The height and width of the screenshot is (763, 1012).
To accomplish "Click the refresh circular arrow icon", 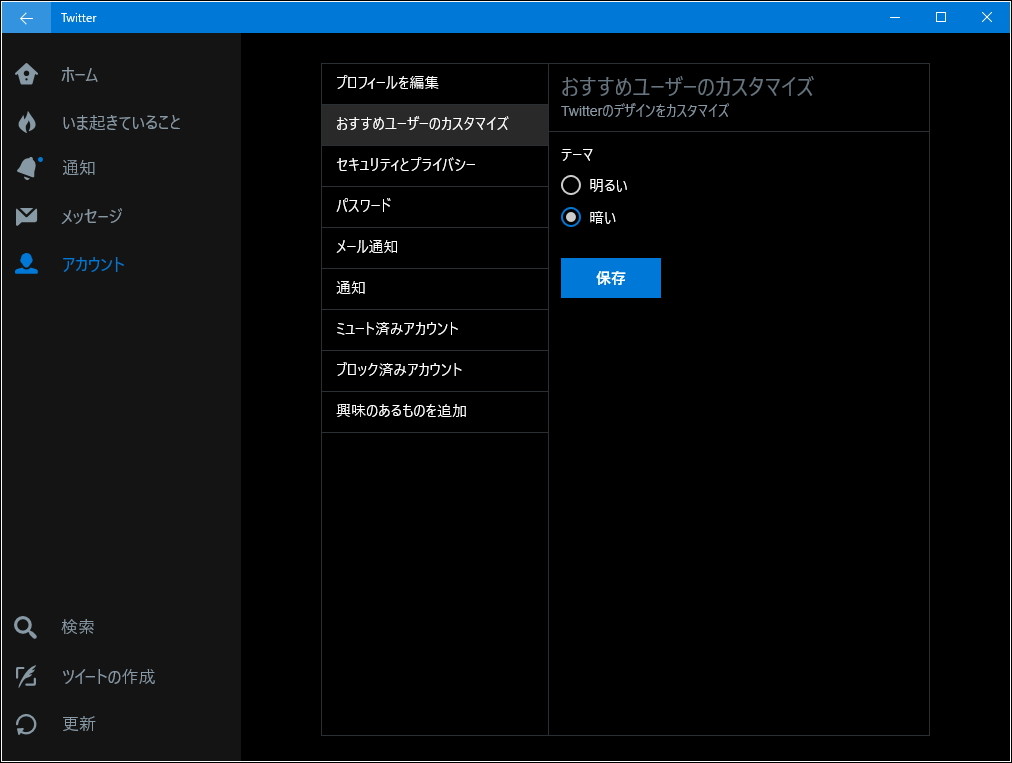I will (26, 724).
